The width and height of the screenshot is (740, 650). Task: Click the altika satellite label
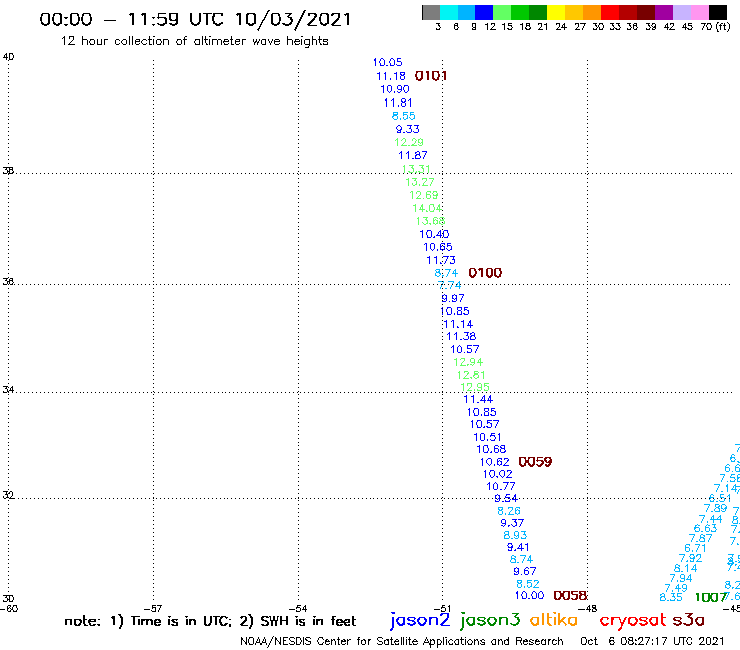[x=553, y=620]
